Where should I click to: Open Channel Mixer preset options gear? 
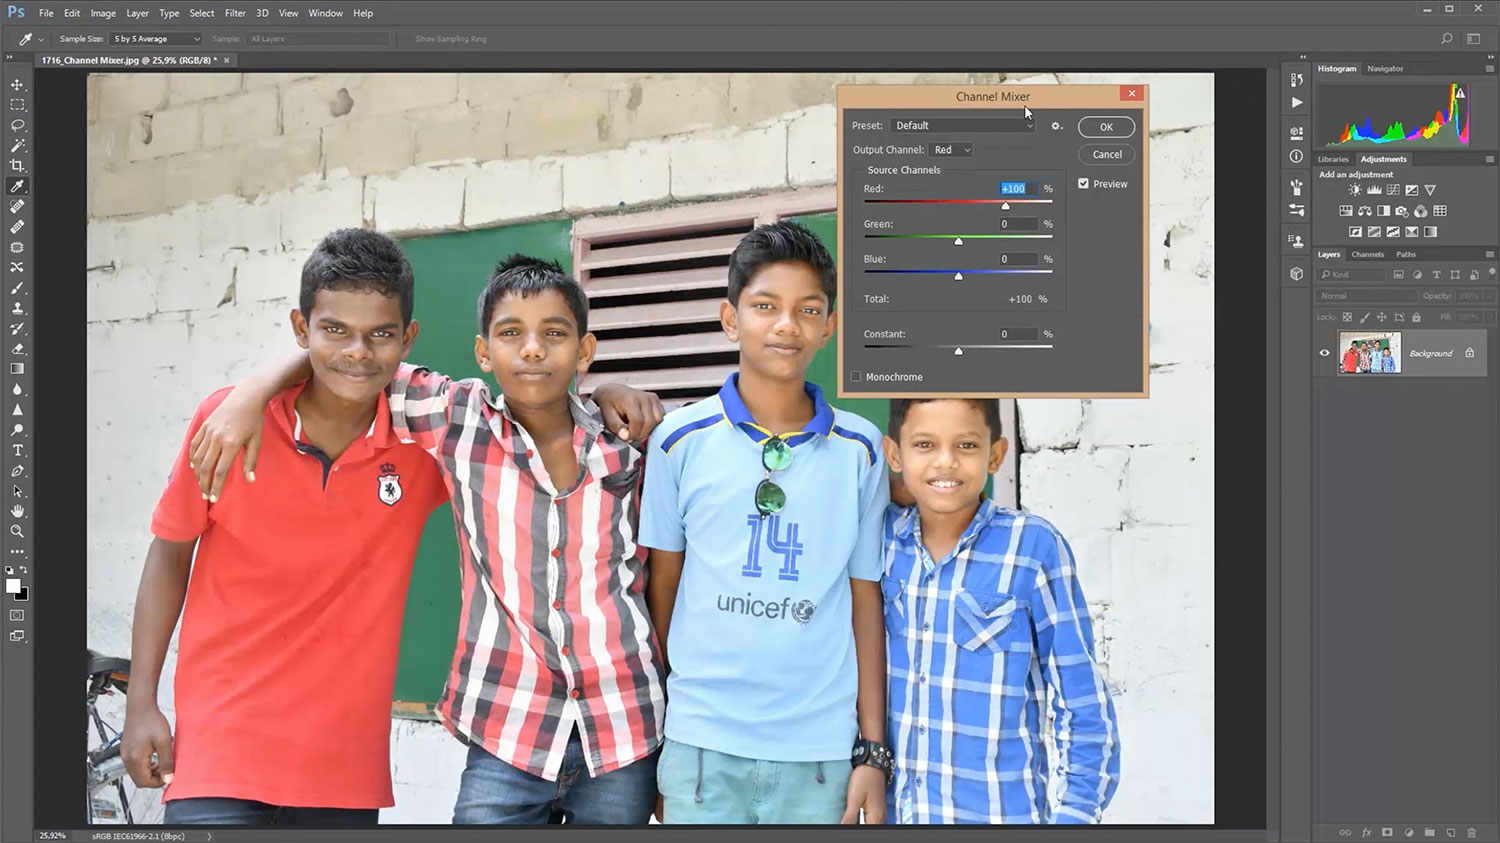click(x=1056, y=126)
